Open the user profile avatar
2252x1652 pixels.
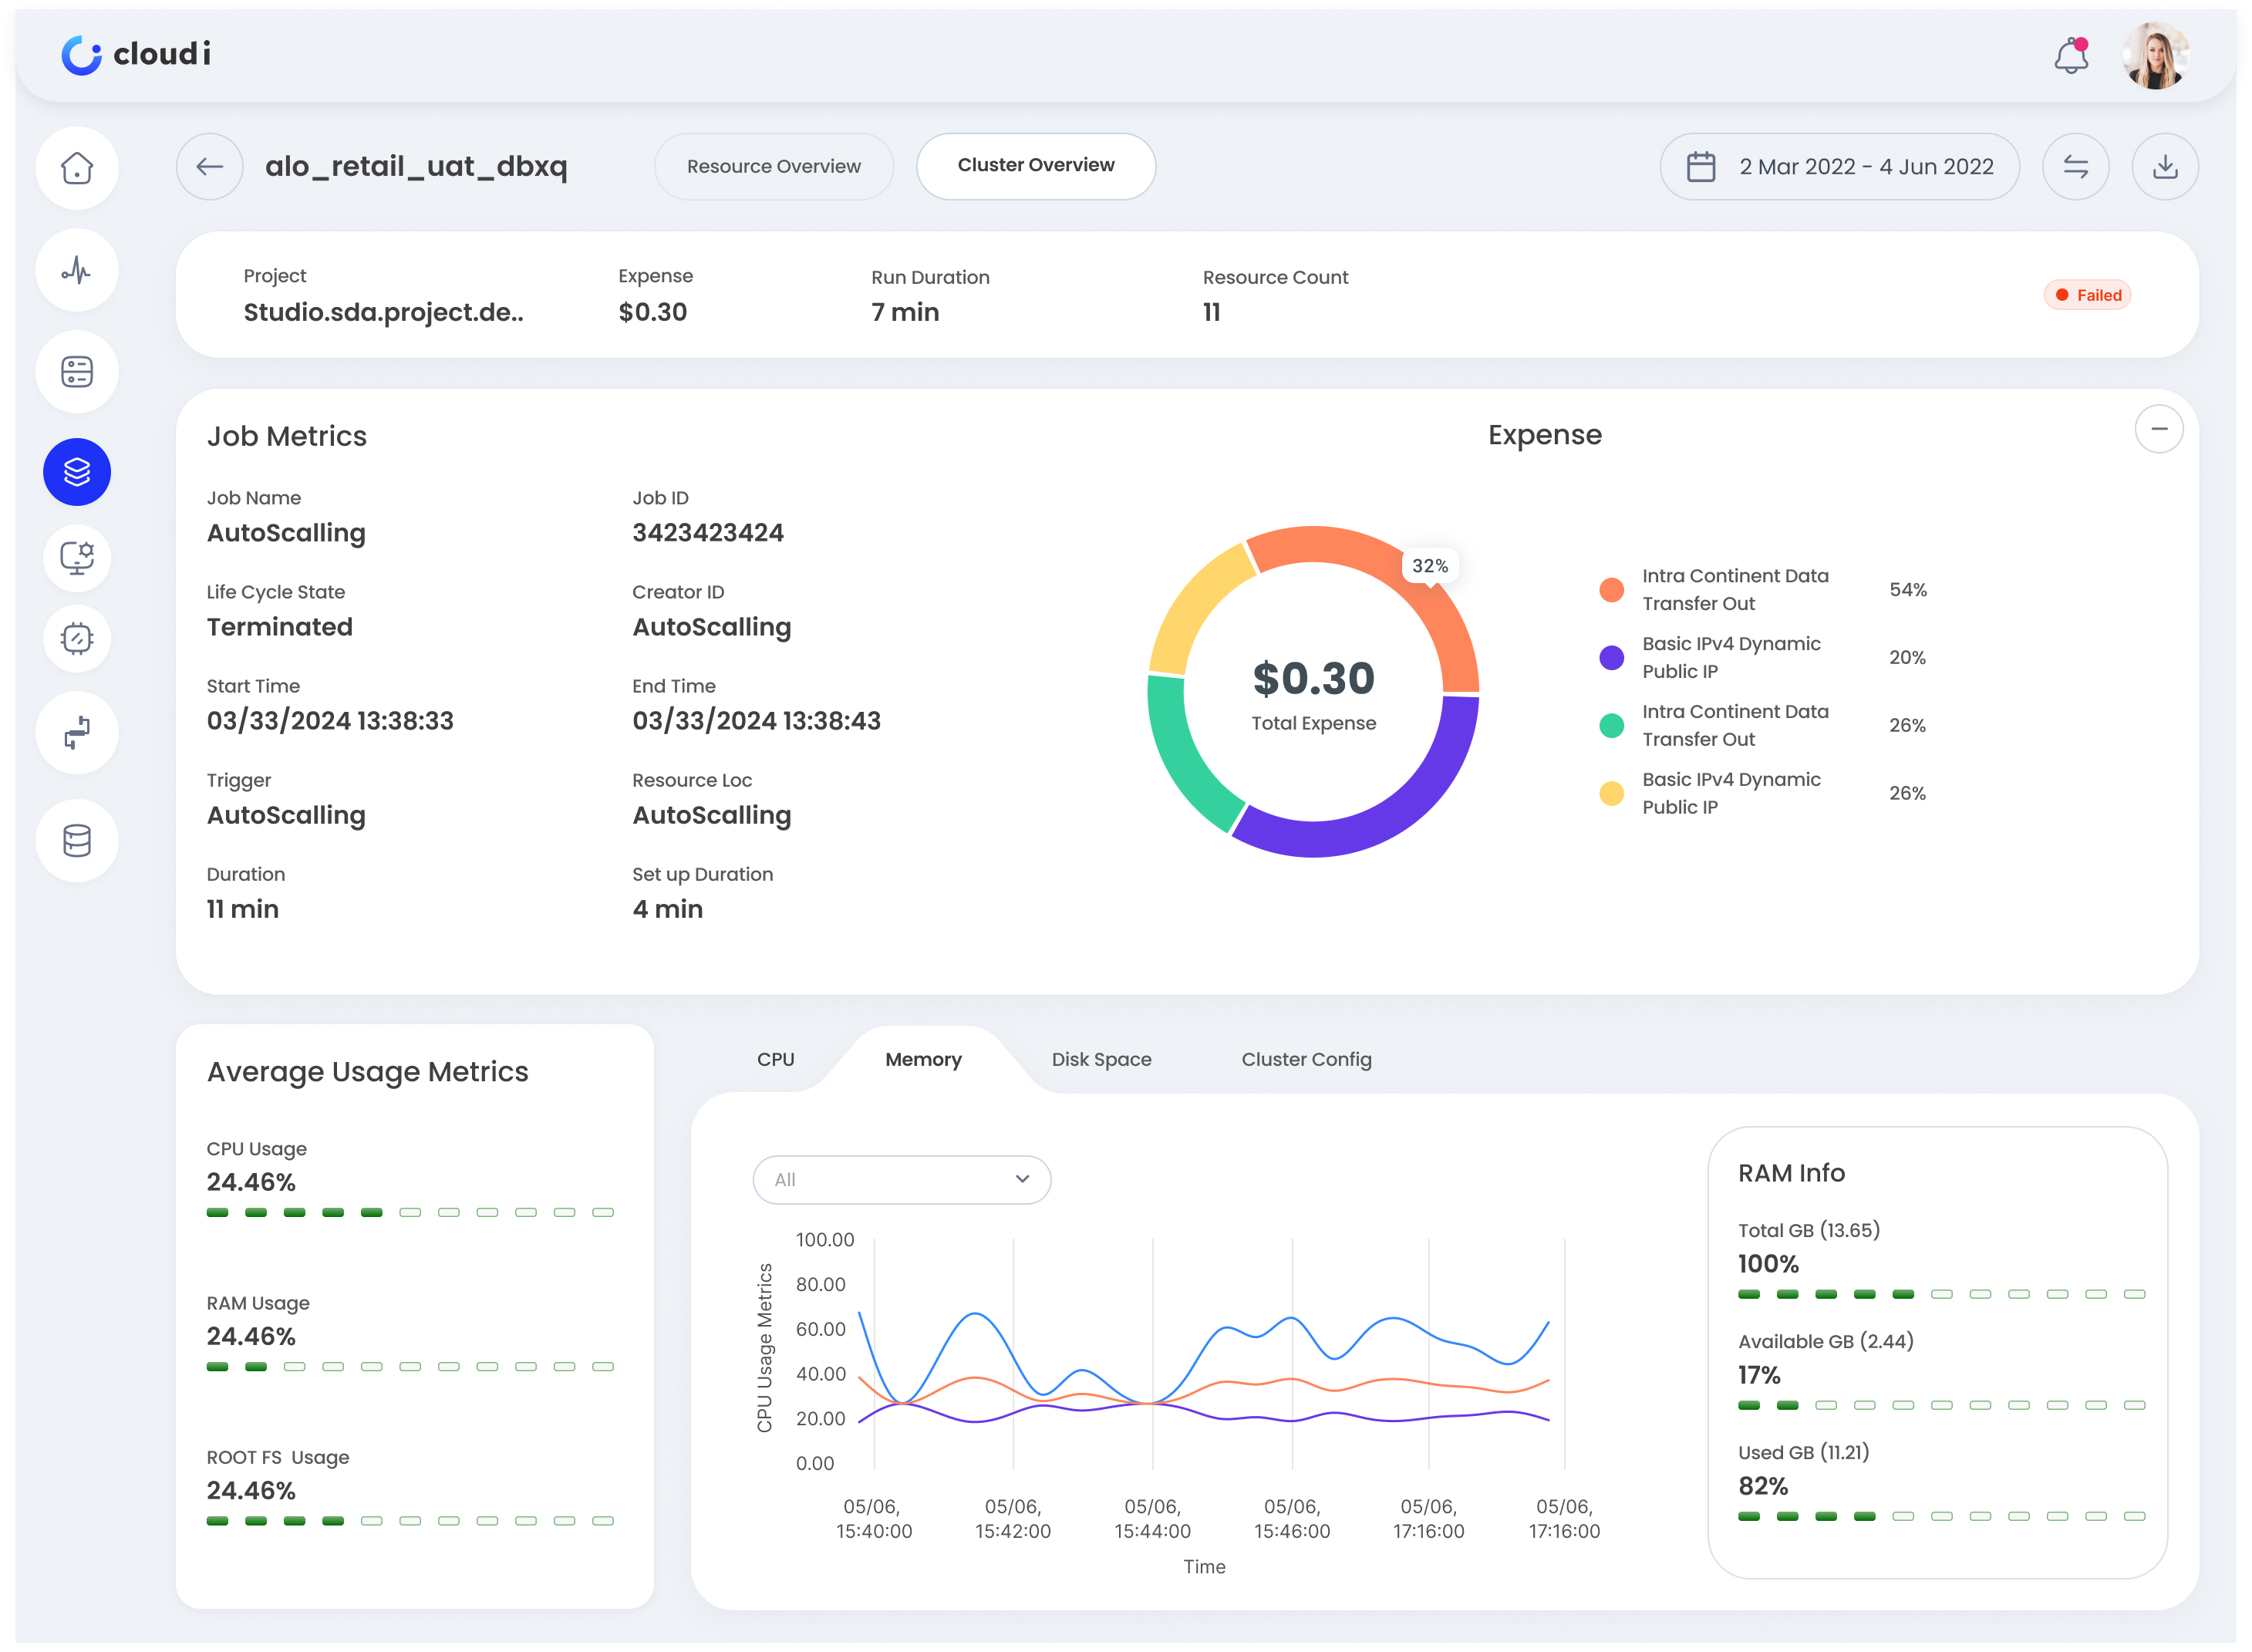point(2156,55)
